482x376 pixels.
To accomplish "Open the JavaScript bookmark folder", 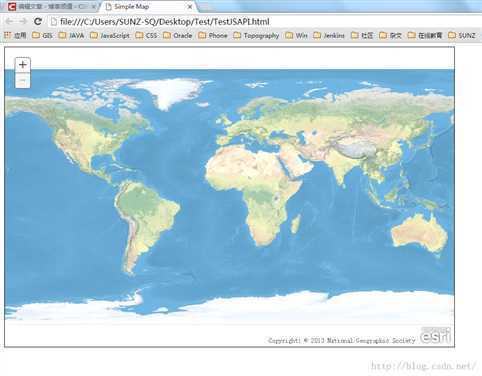I will pos(110,35).
